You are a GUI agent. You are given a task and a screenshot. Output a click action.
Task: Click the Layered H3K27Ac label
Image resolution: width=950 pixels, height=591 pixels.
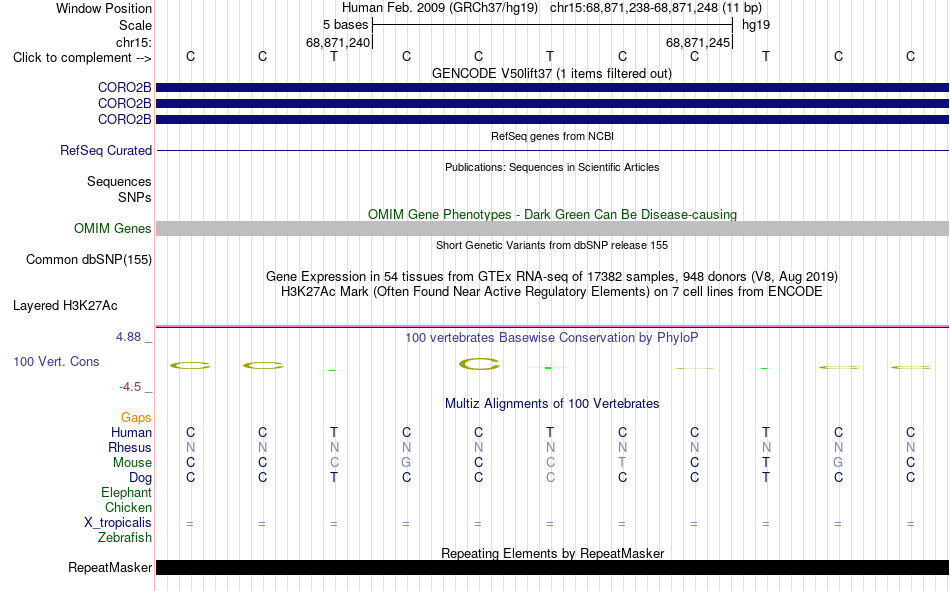point(65,306)
